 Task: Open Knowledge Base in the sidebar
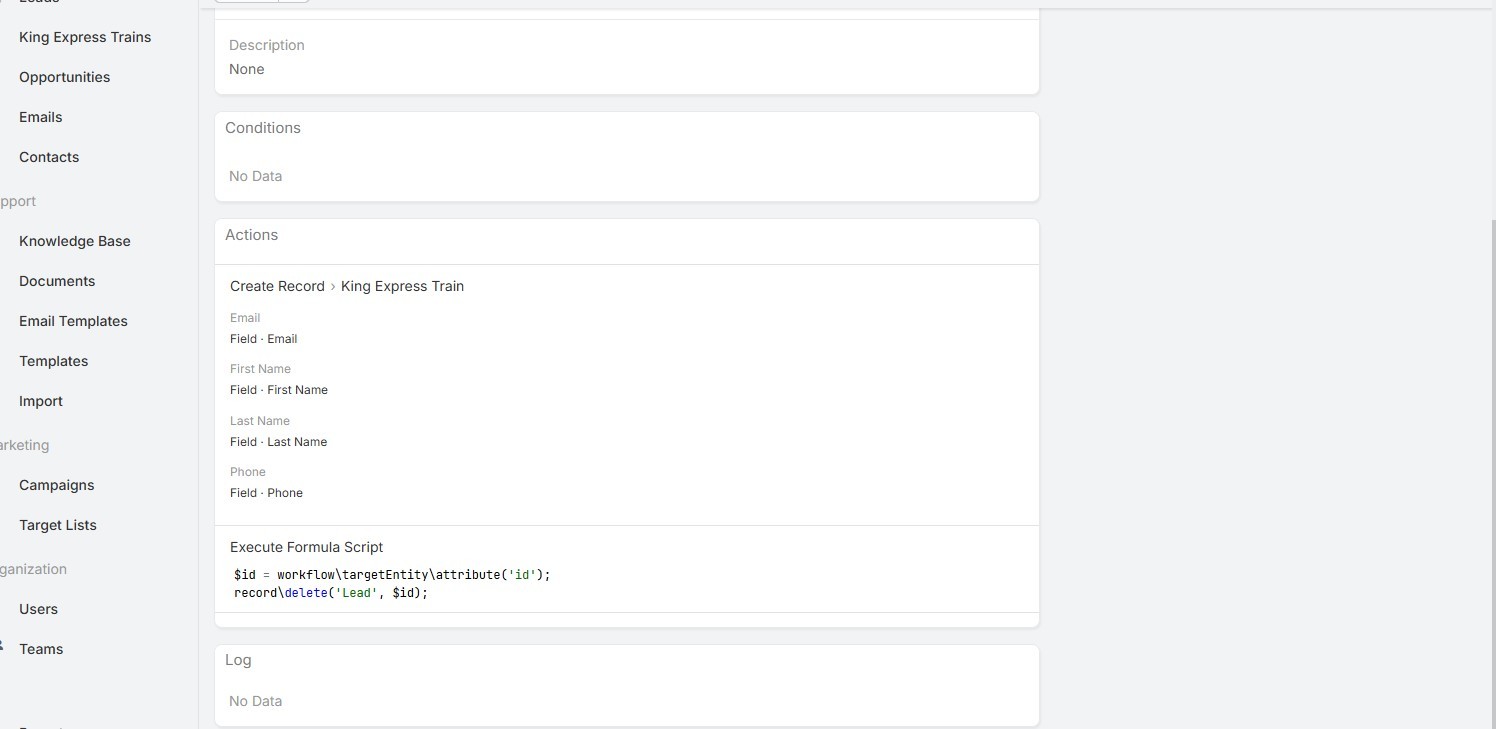click(74, 241)
